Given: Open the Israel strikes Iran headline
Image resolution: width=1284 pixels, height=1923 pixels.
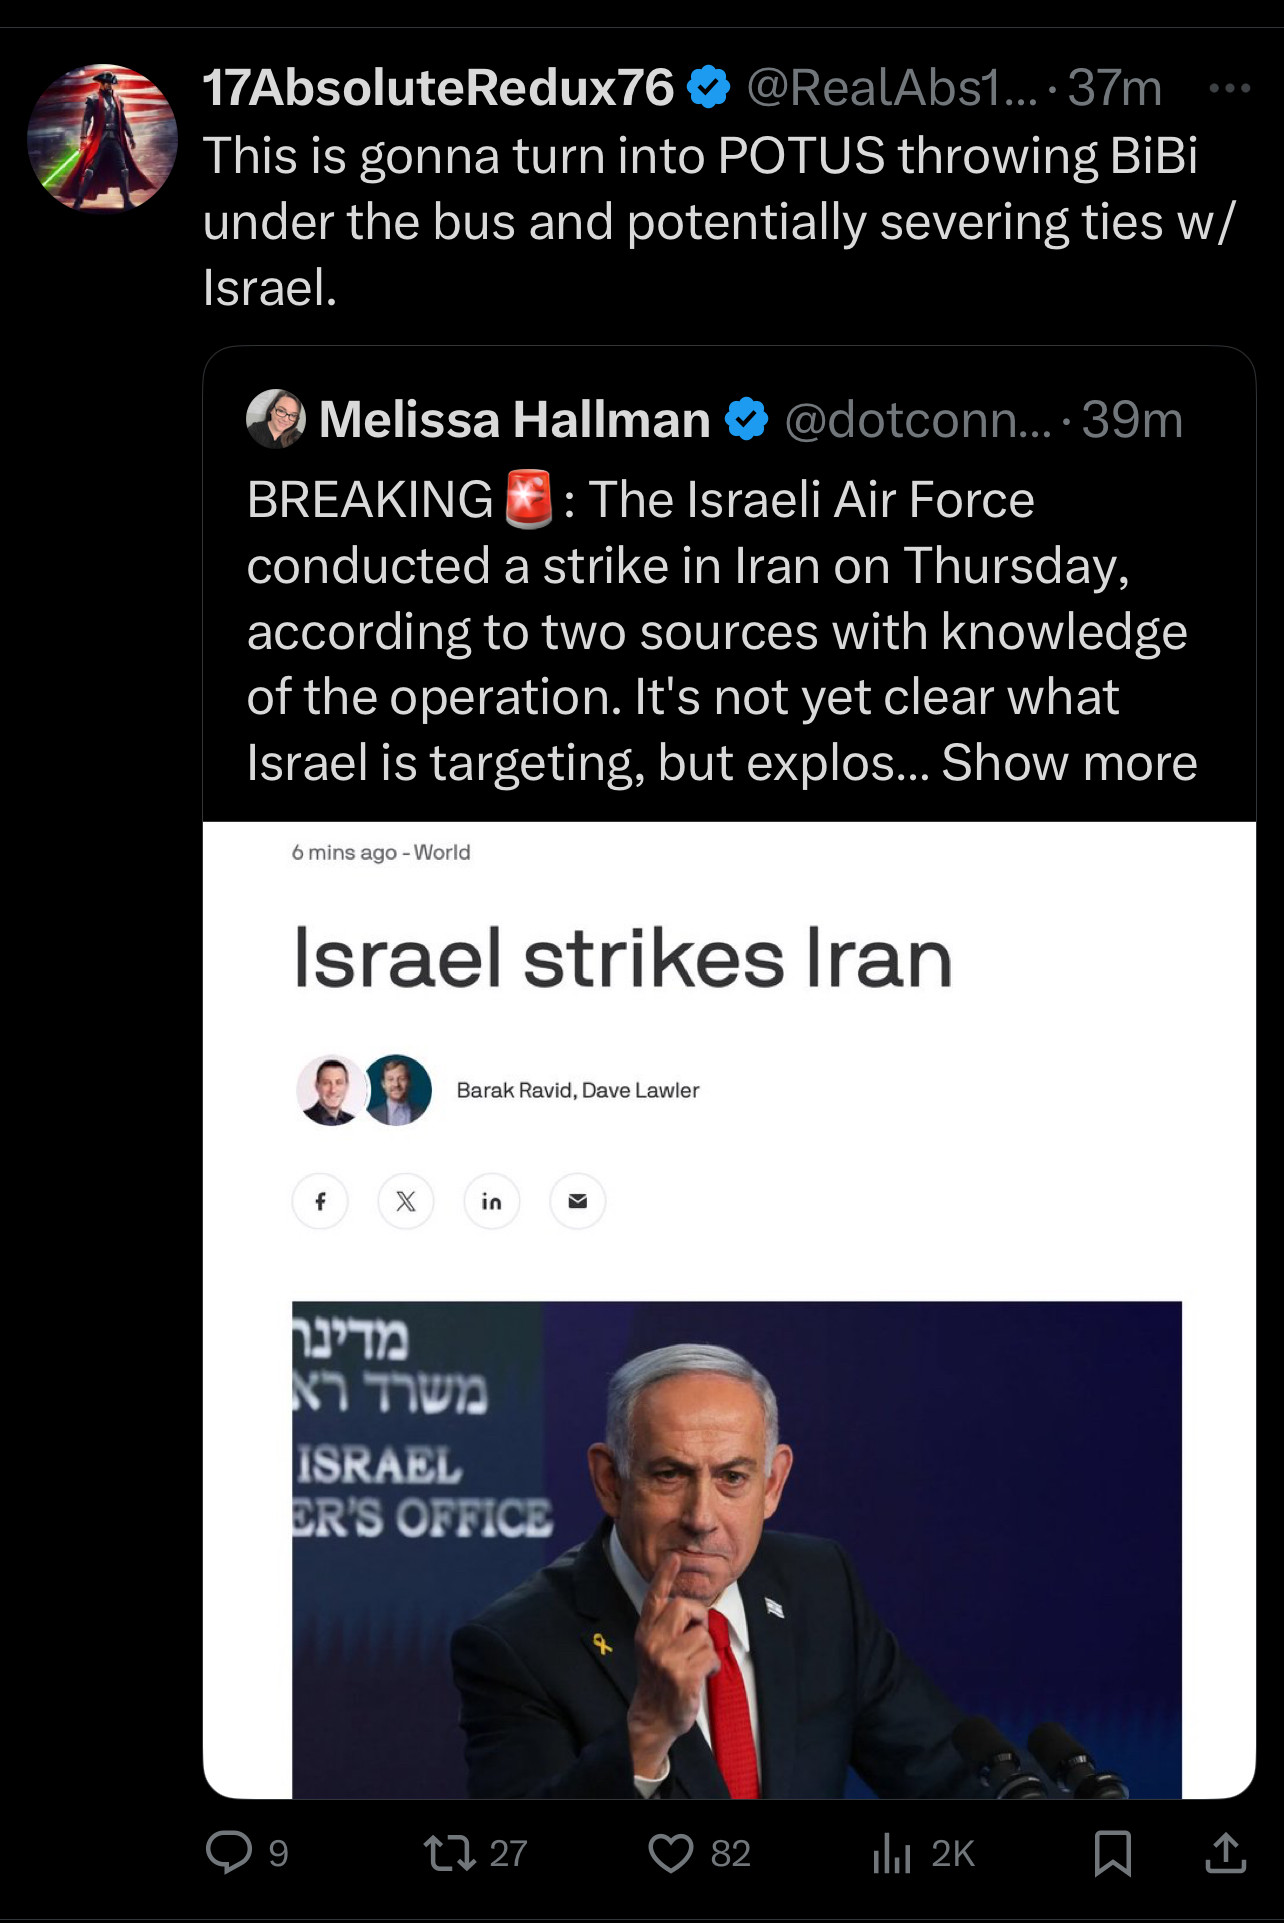Looking at the screenshot, I should click(x=622, y=958).
